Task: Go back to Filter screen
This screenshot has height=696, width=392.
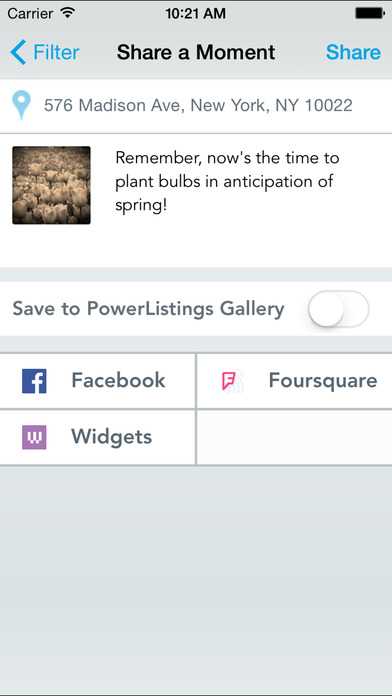Action: point(45,52)
